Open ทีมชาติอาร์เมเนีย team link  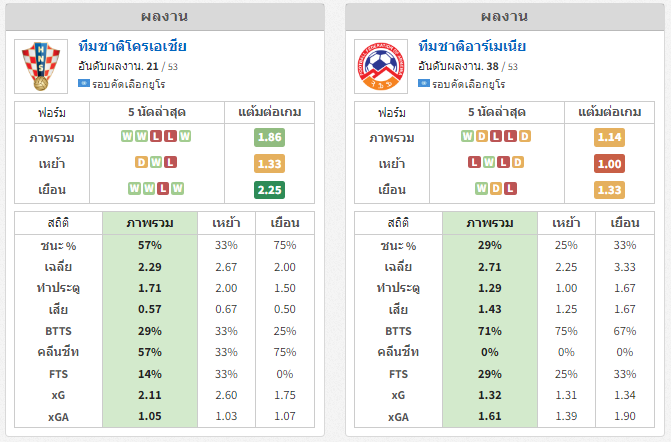pyautogui.click(x=472, y=46)
